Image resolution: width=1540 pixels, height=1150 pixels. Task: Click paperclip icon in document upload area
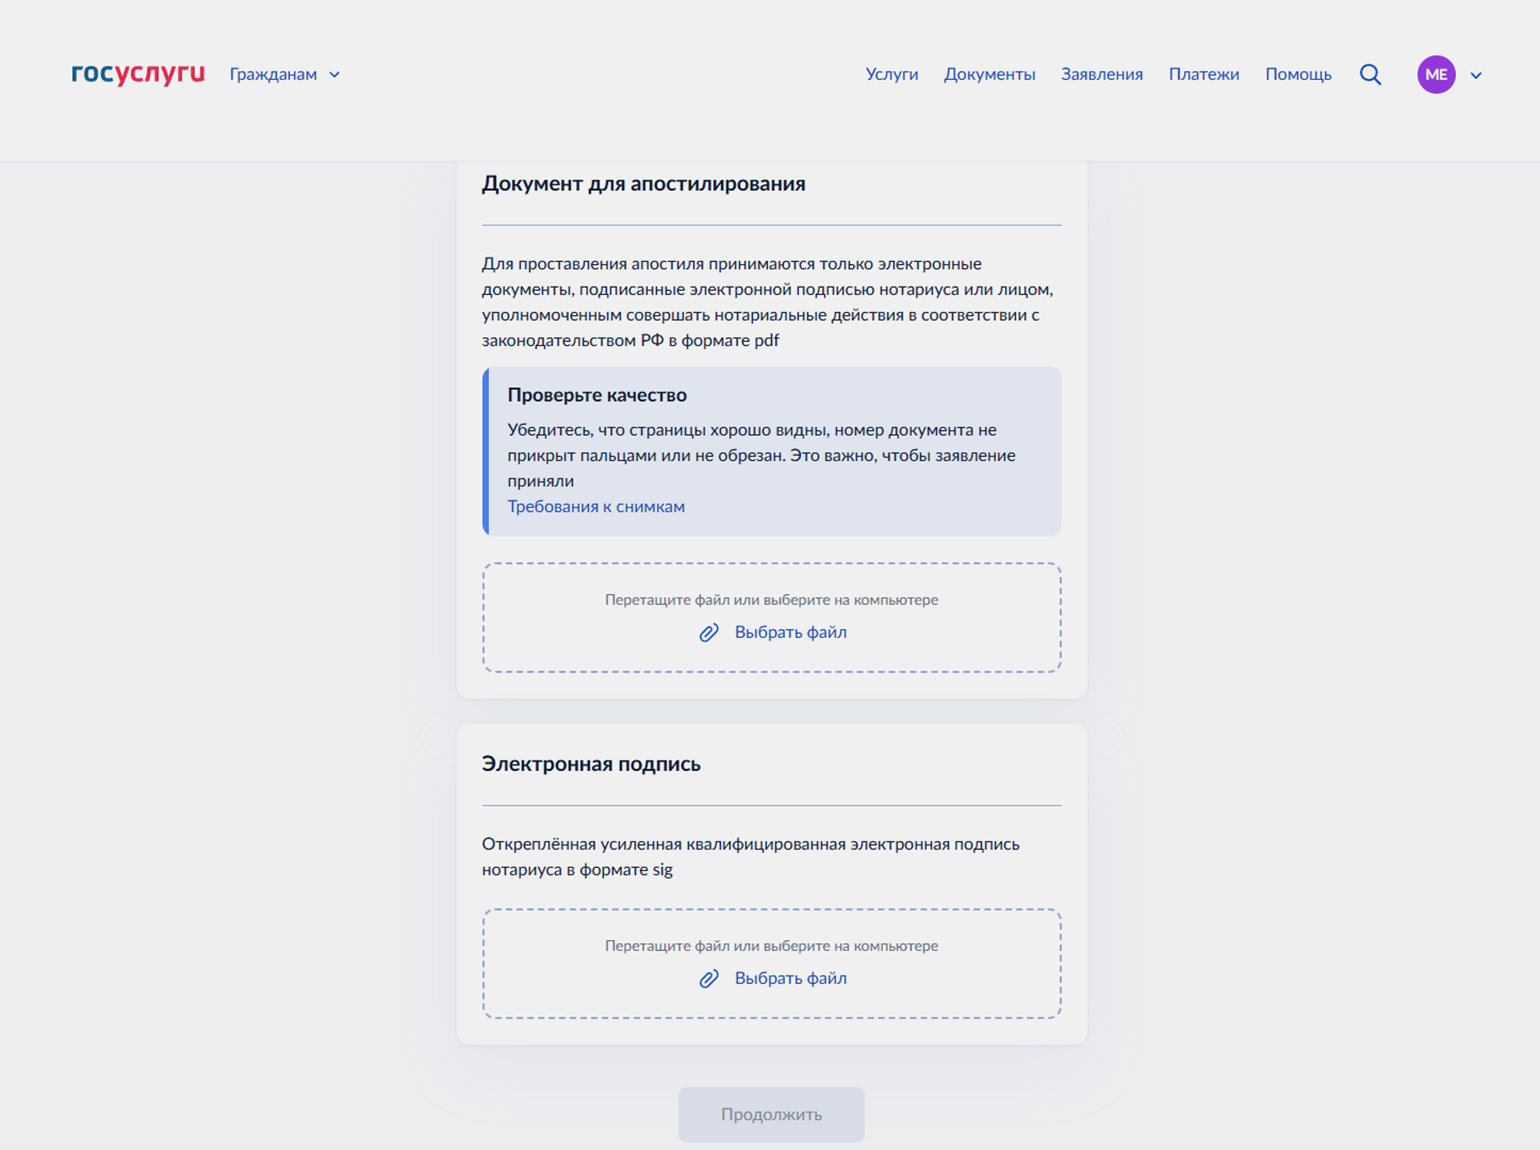pos(709,633)
